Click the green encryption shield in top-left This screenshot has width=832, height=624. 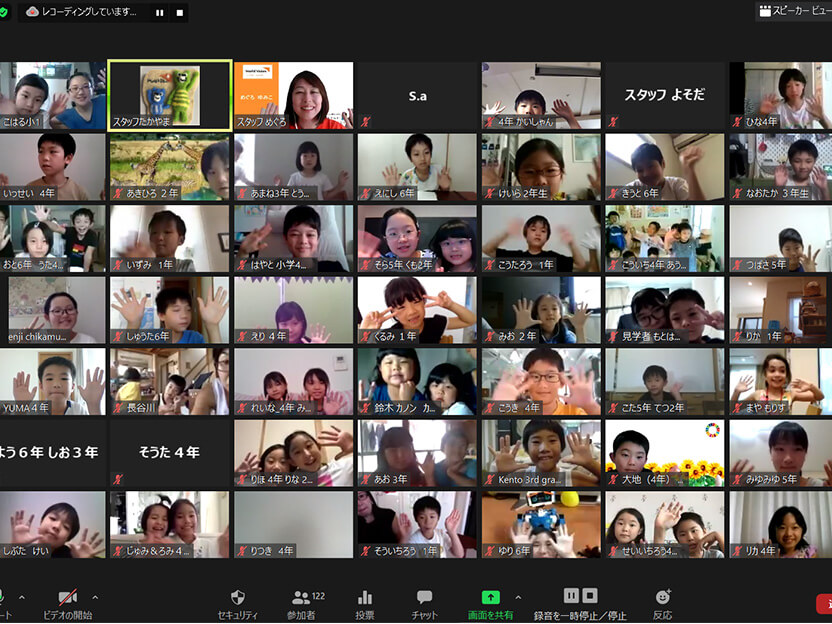[x=4, y=12]
